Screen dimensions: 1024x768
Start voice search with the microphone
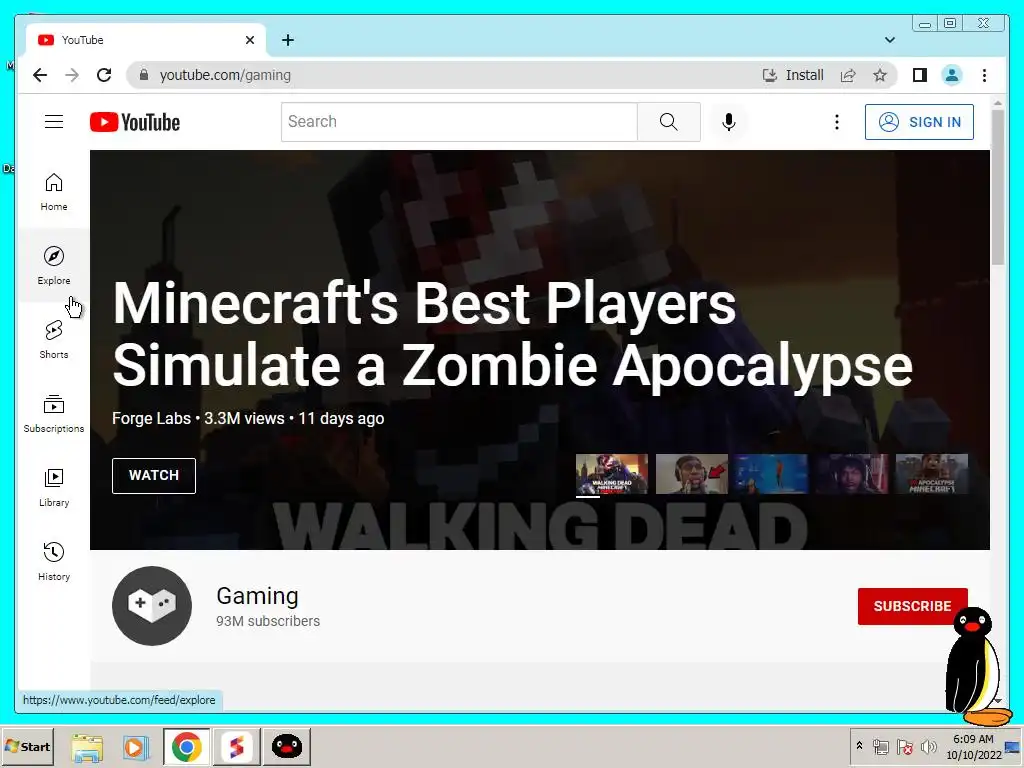(729, 121)
